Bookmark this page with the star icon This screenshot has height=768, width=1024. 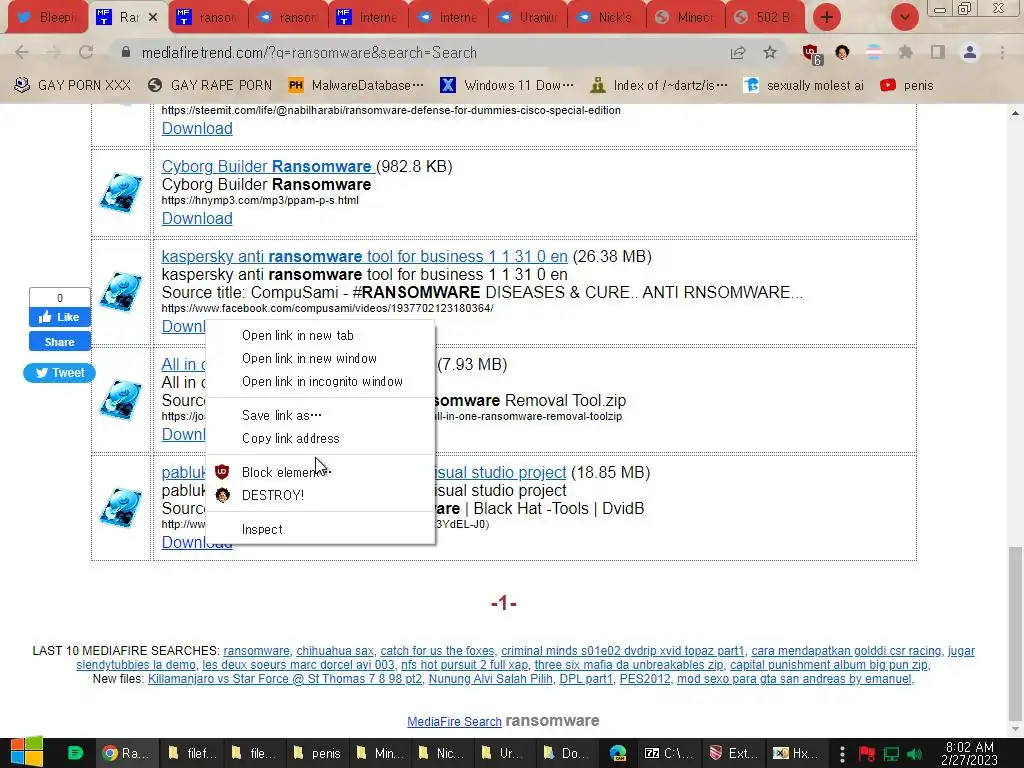point(770,52)
